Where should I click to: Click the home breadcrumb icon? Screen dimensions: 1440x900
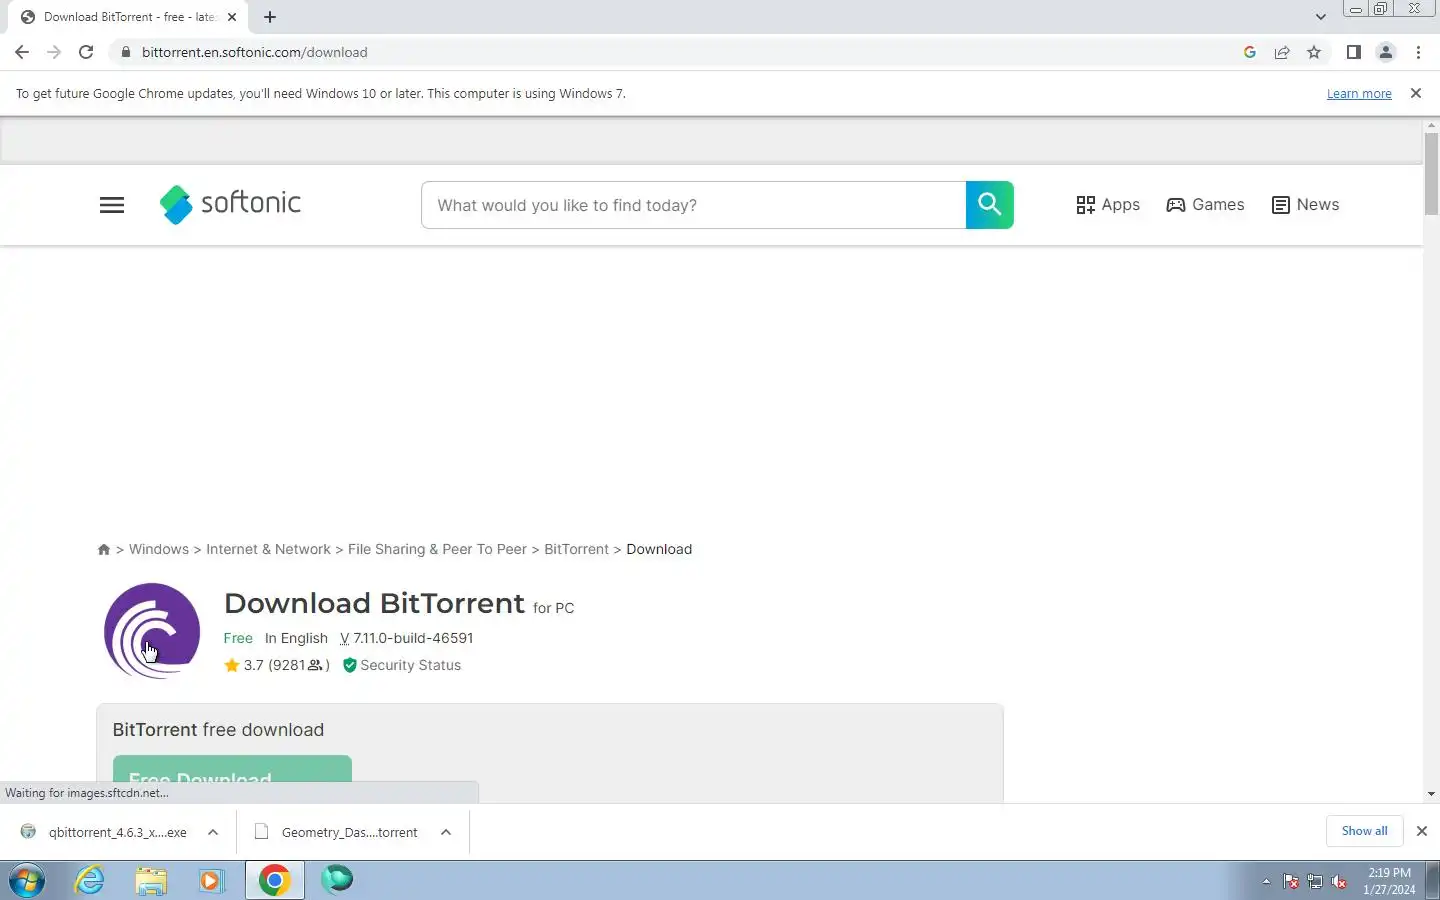tap(104, 550)
